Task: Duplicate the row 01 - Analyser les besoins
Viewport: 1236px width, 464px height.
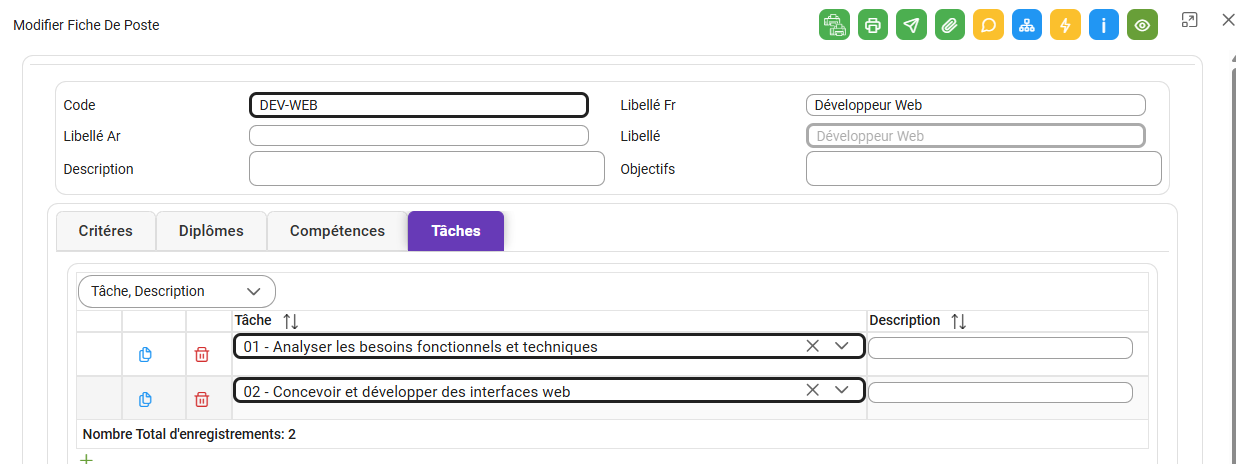Action: (145, 354)
